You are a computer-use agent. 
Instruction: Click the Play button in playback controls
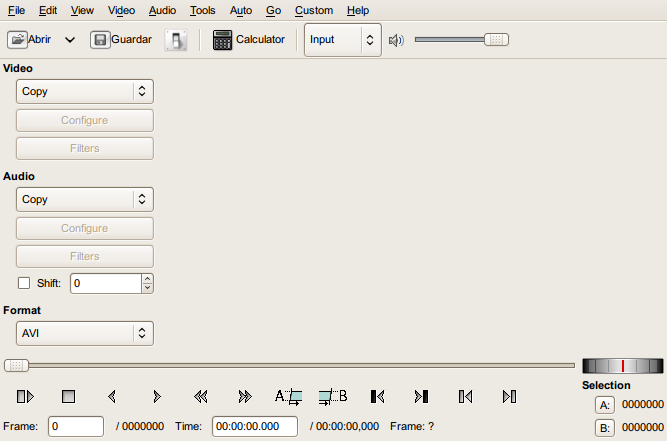(26, 396)
